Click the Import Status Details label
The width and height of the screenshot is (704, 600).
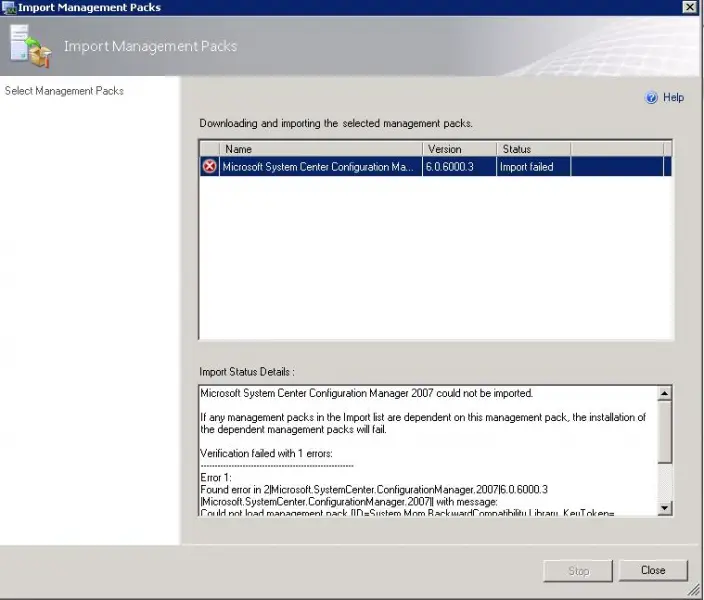247,372
